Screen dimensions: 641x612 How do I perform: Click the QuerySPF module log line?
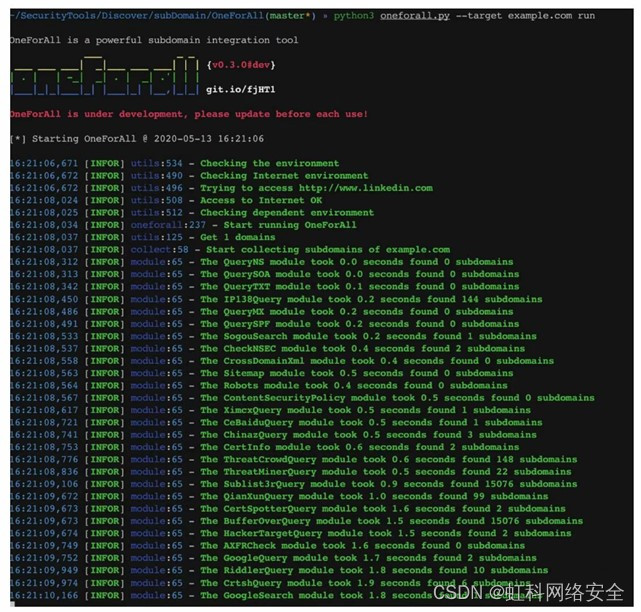(x=264, y=324)
